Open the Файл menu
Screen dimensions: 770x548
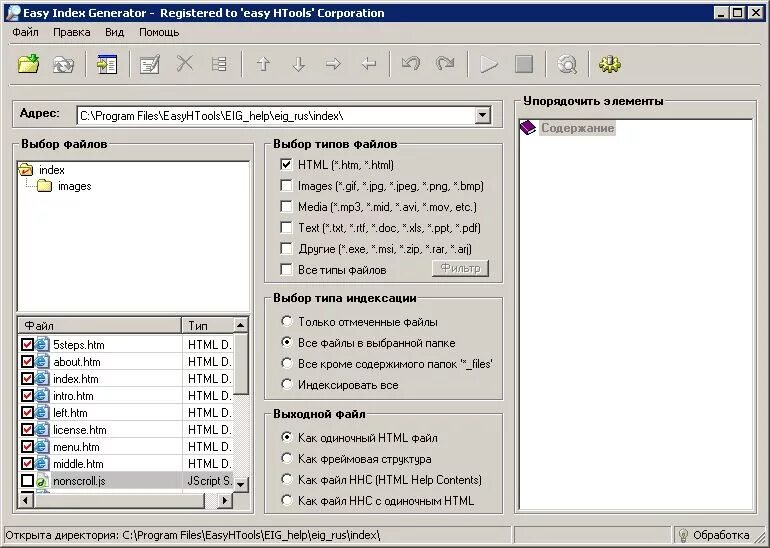click(26, 32)
